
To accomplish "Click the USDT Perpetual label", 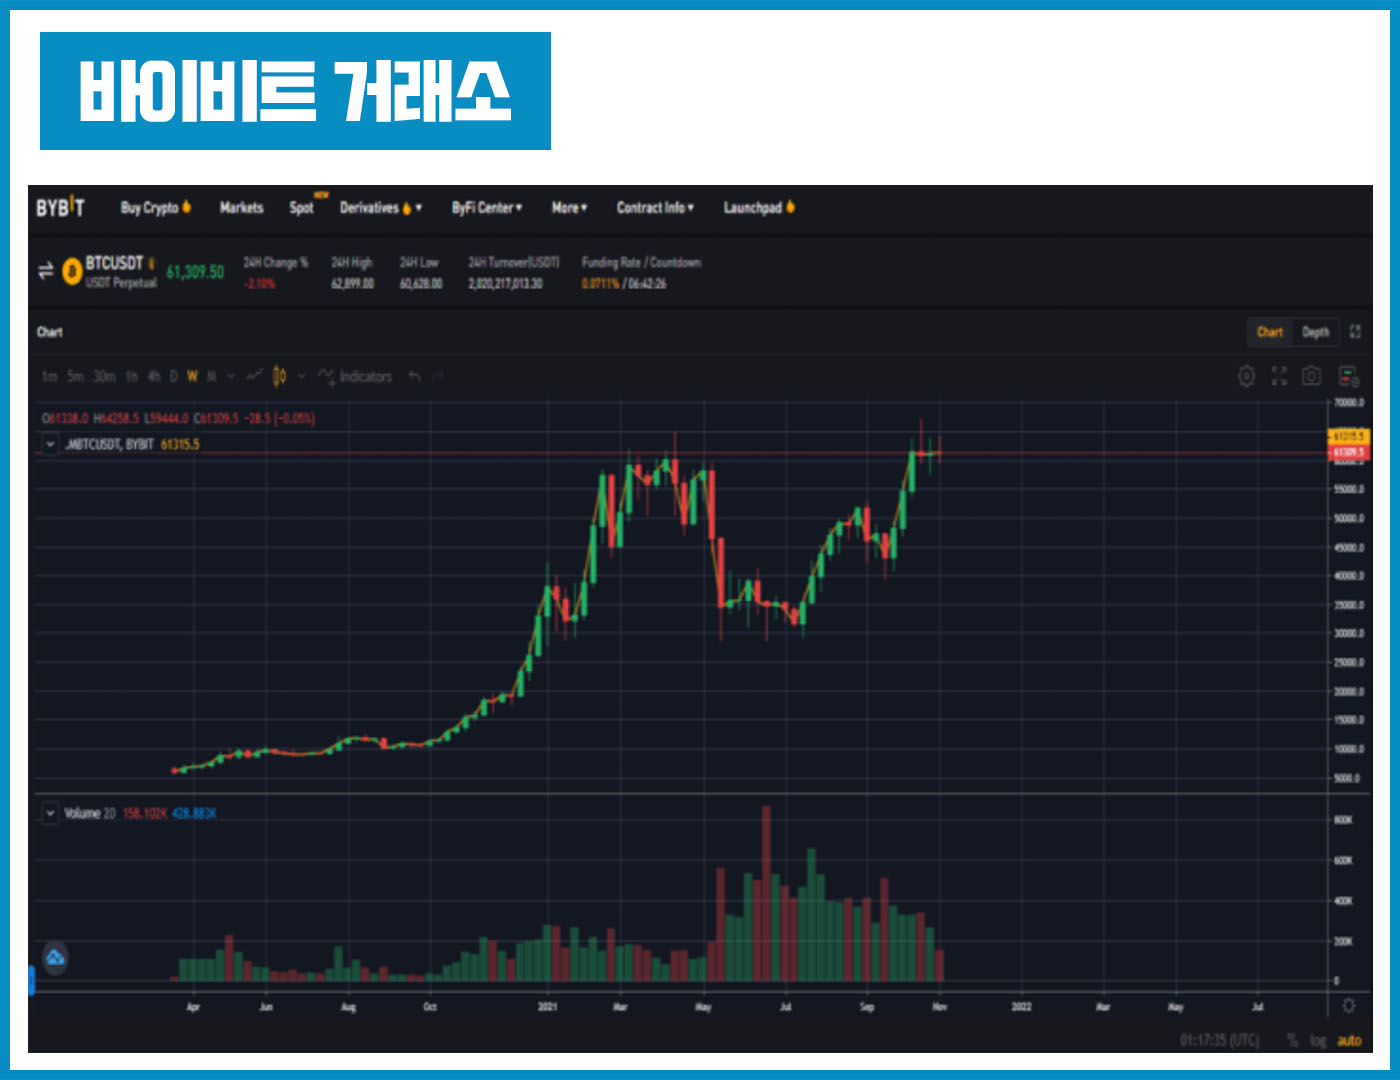I will [121, 283].
